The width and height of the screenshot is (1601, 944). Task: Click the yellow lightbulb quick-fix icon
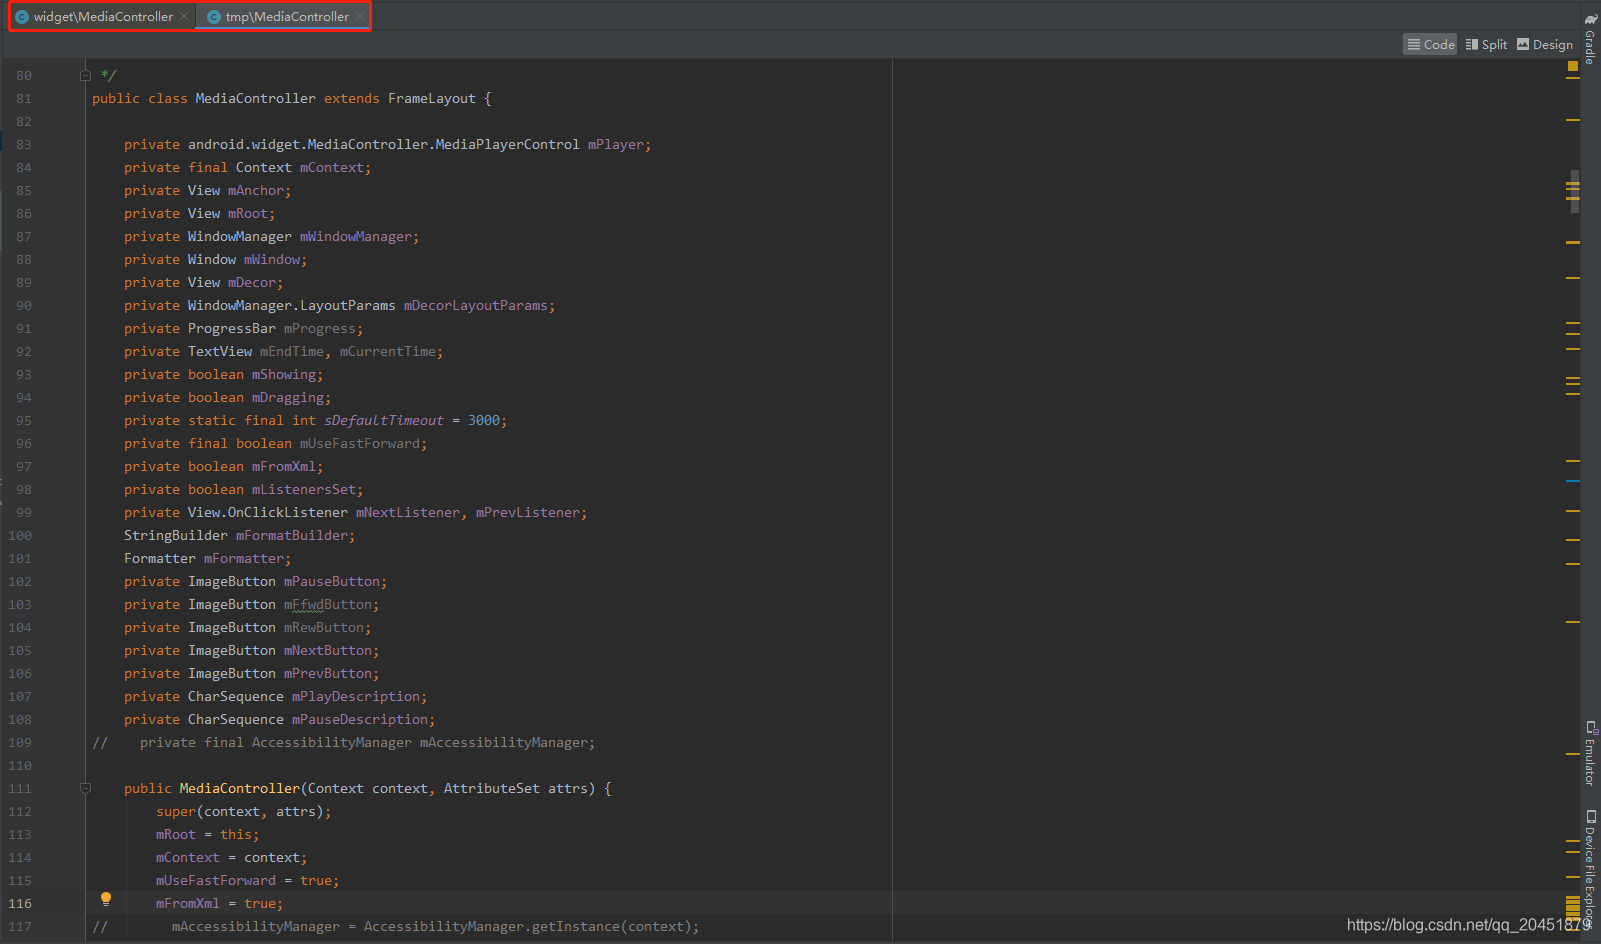point(106,899)
